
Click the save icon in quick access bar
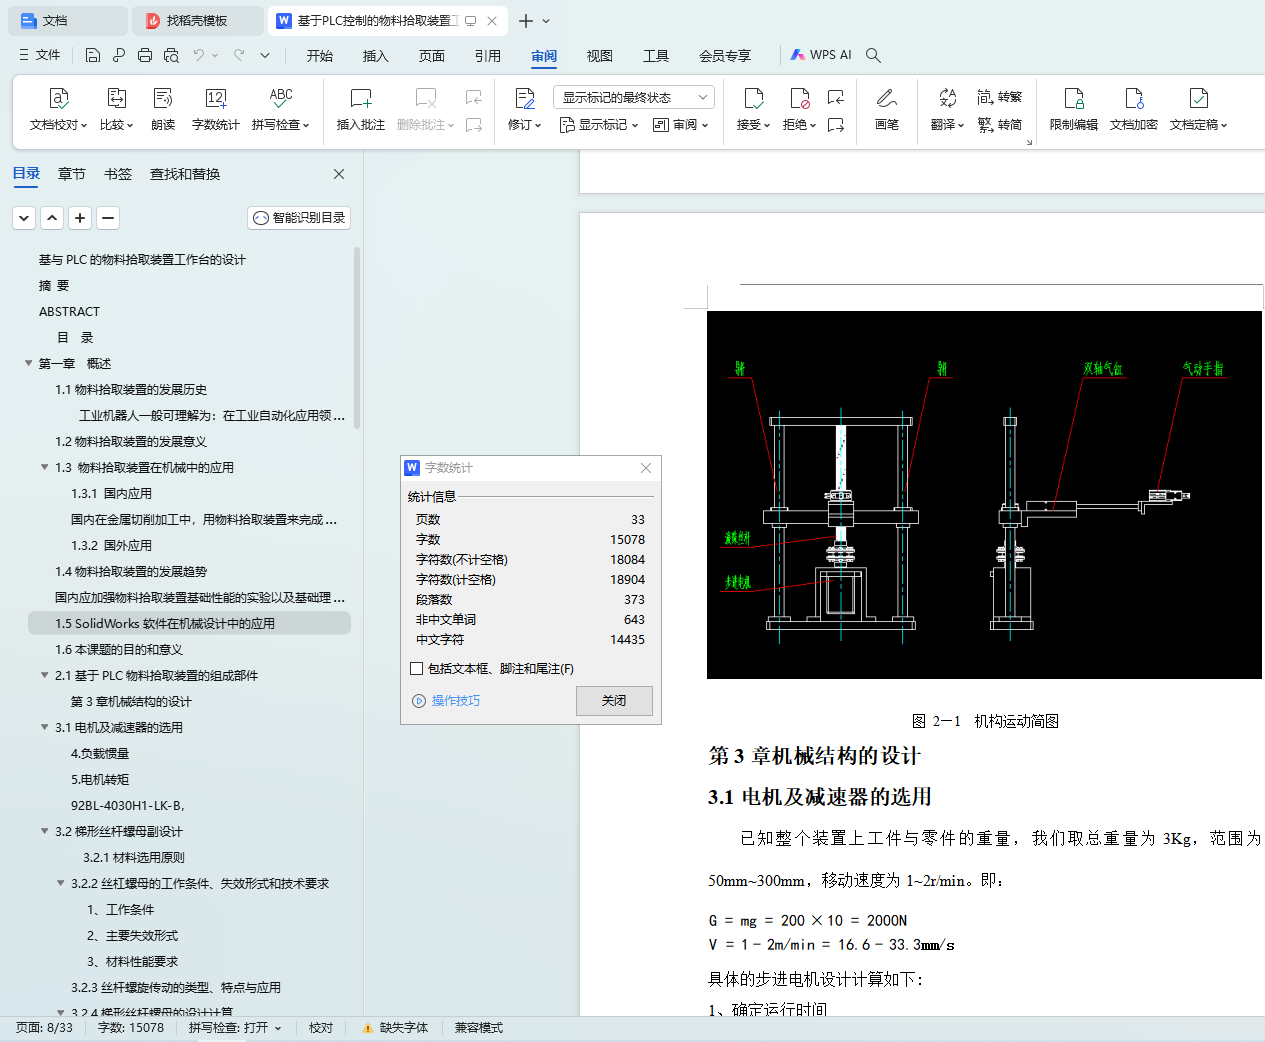(93, 55)
